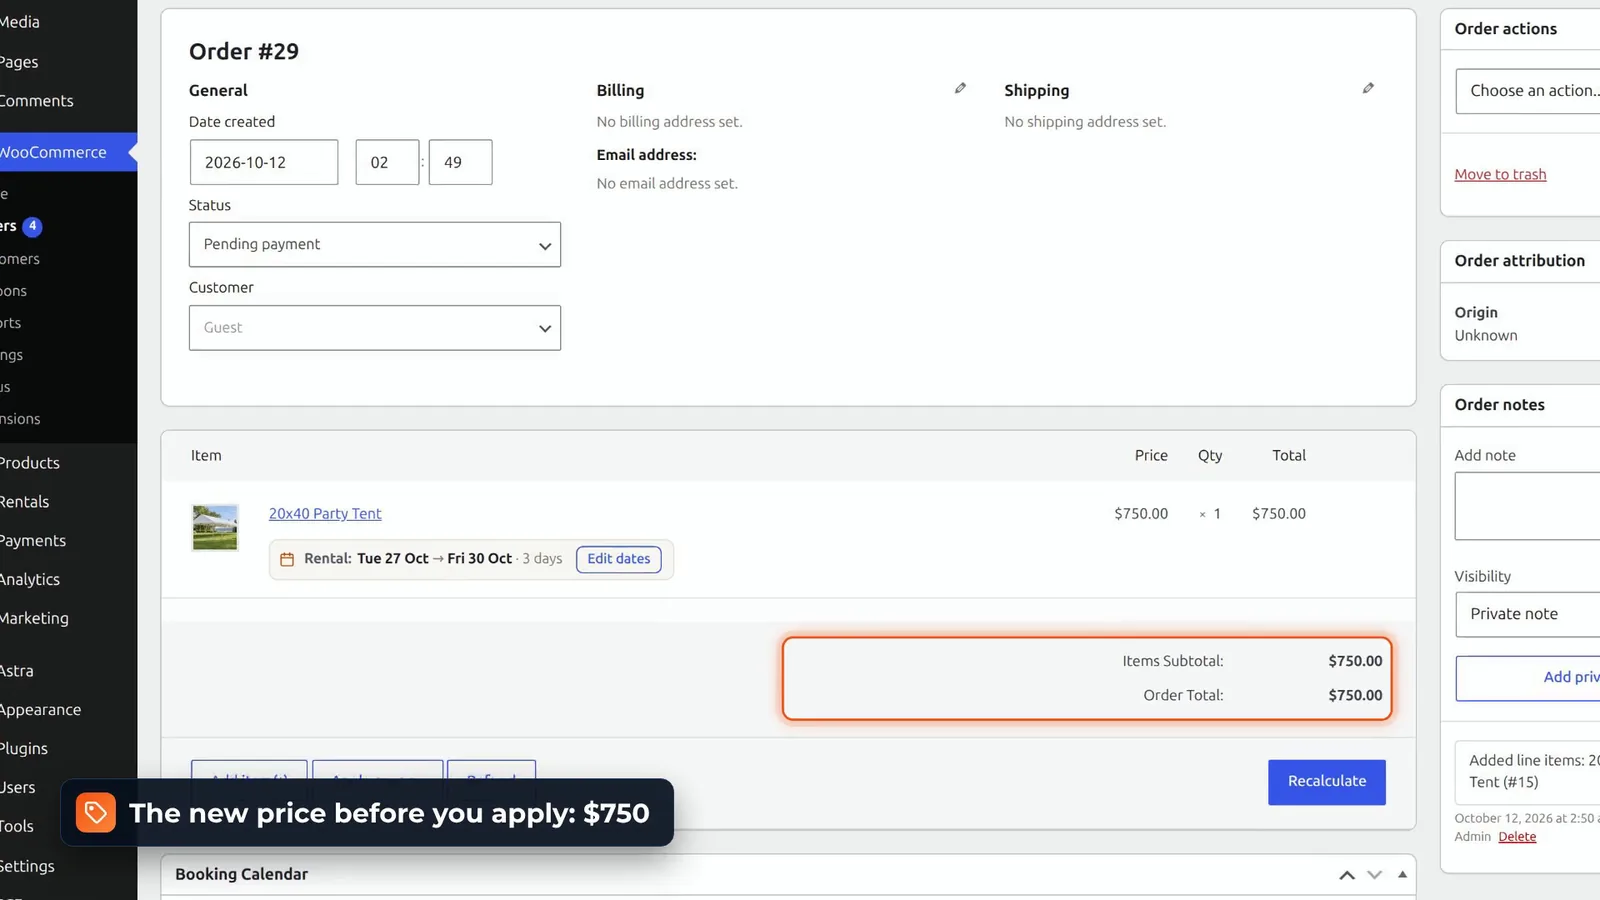This screenshot has width=1600, height=900.
Task: Open the 20x40 Party Tent product link
Action: pos(325,513)
